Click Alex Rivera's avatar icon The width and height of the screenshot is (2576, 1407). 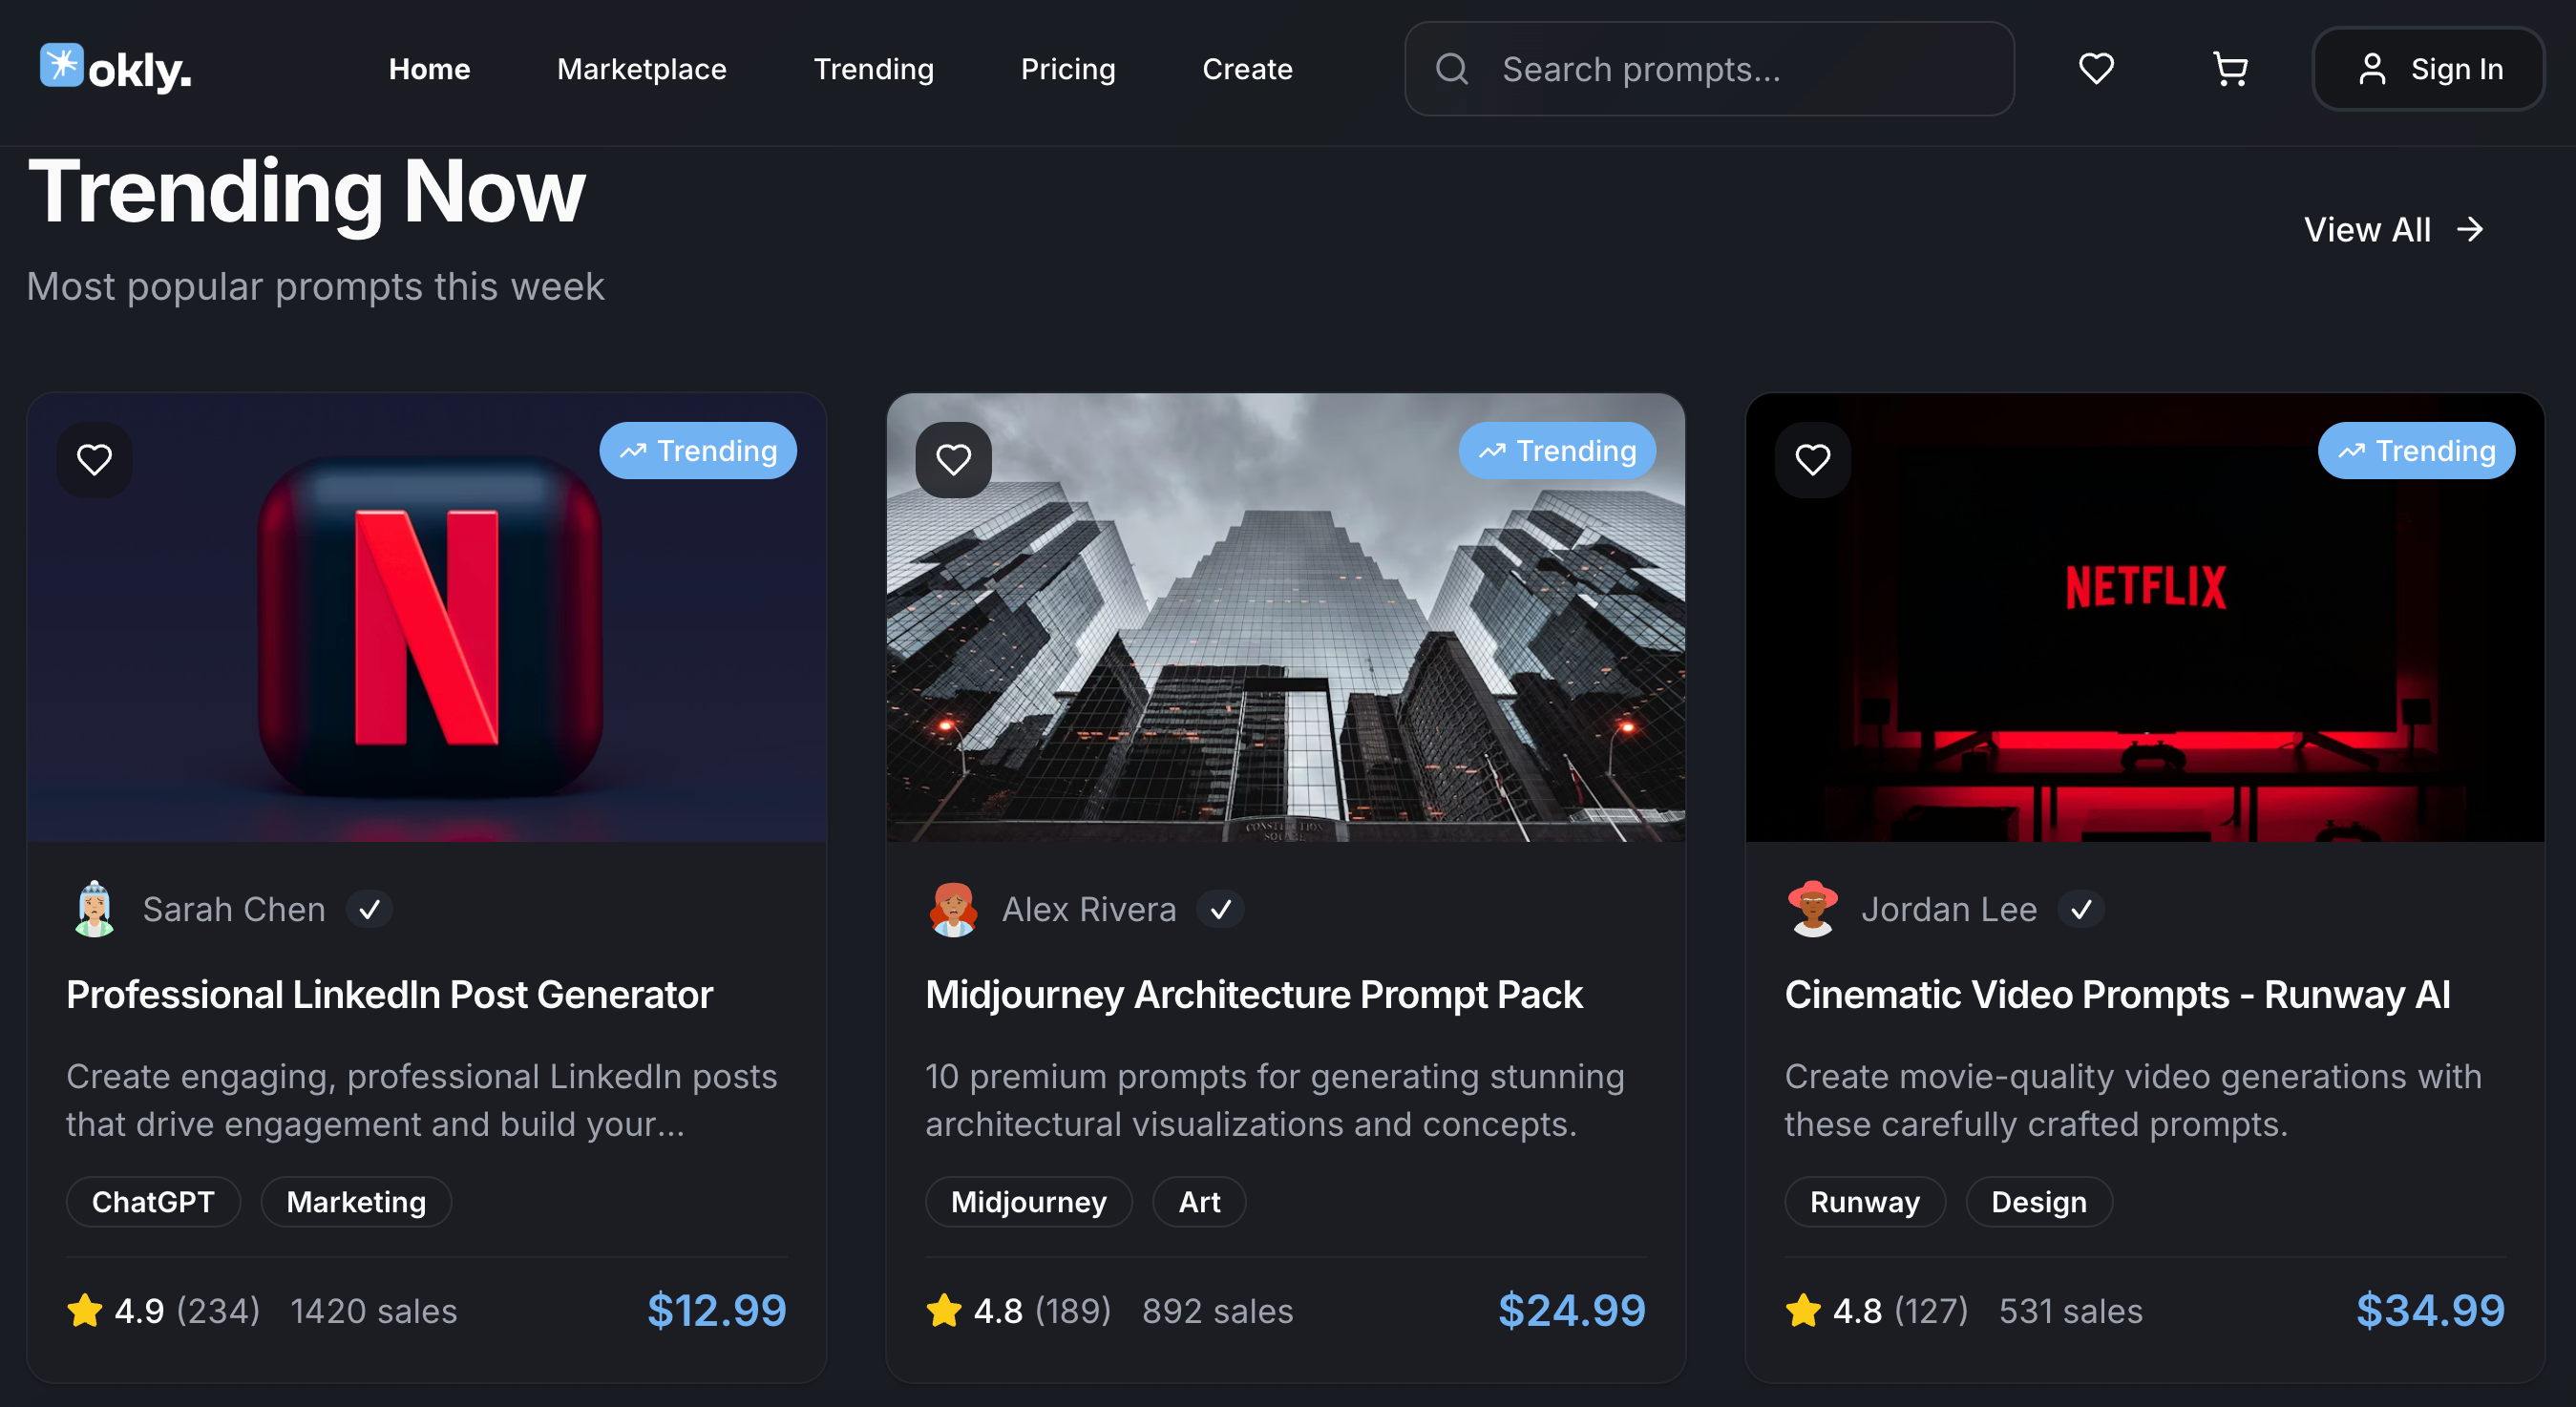coord(953,909)
